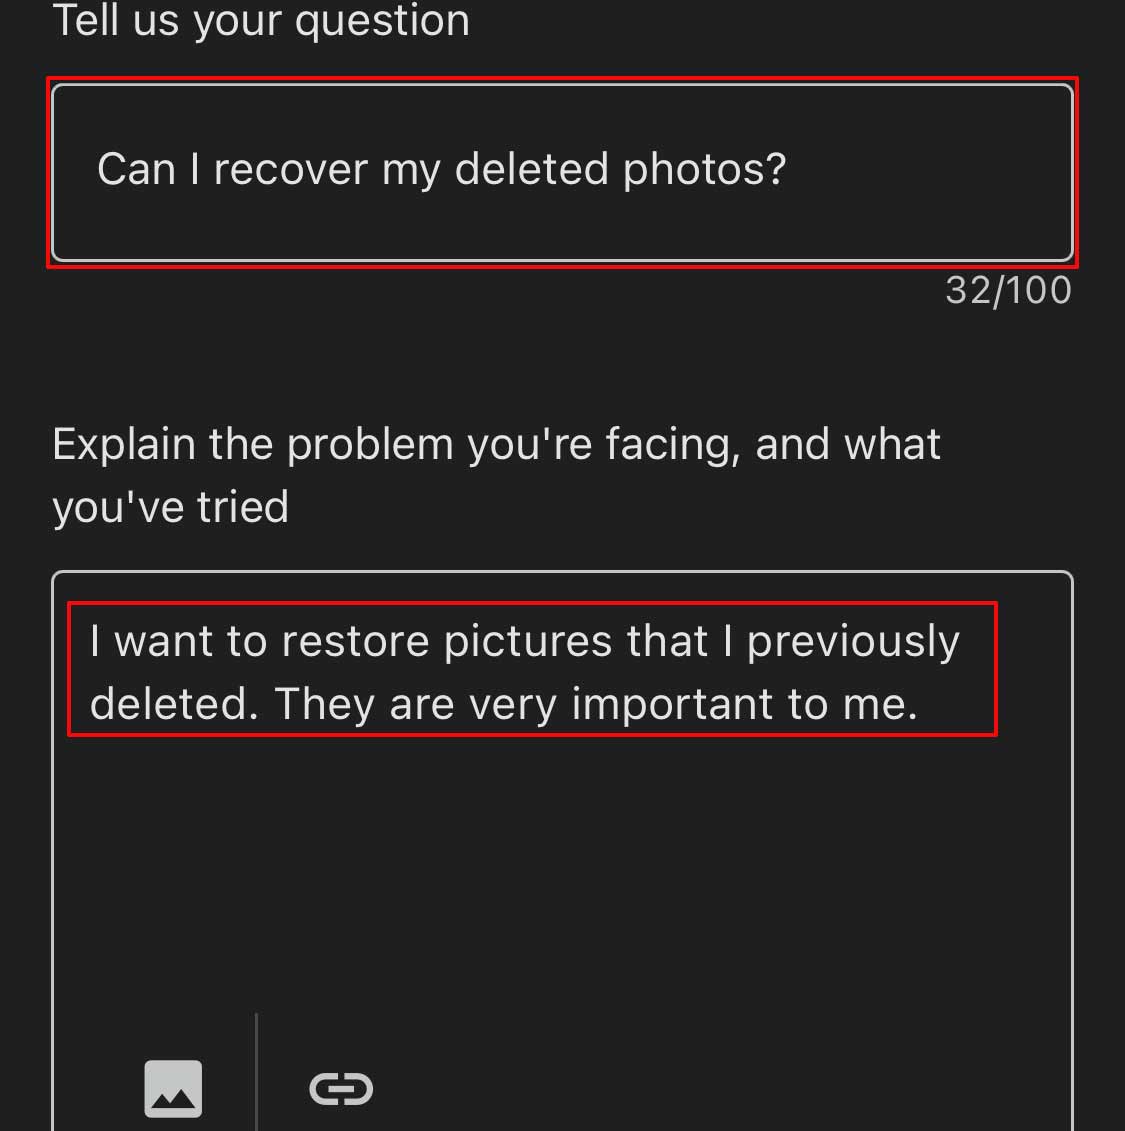
Task: Click the 'you've tried' label line
Action: pos(170,508)
